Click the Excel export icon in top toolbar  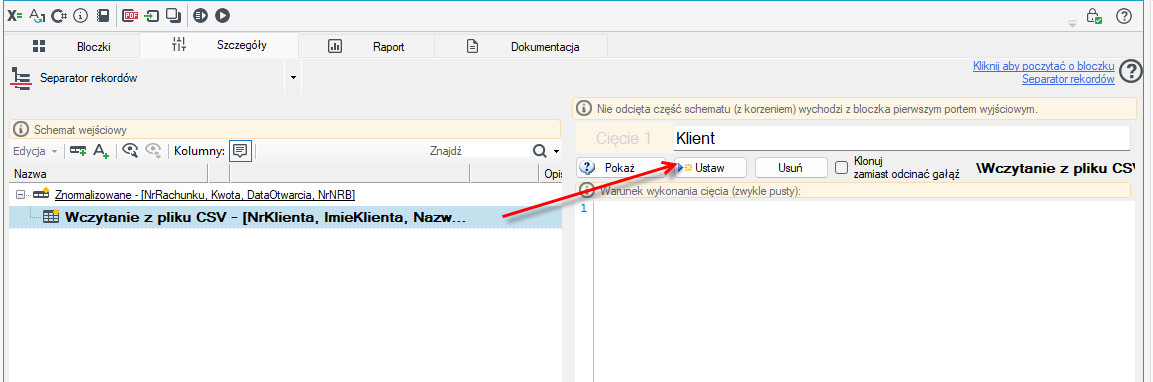tap(15, 15)
